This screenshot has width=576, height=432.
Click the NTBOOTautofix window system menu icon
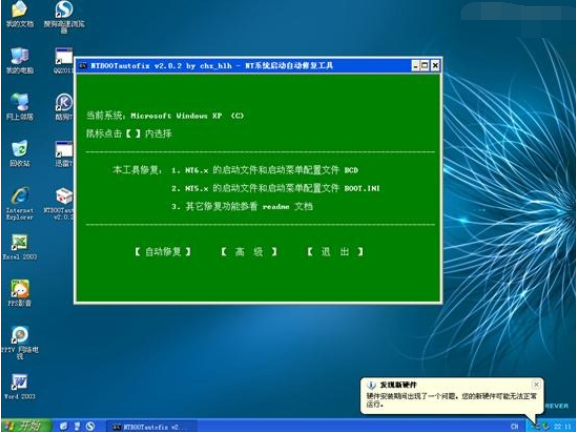tap(83, 66)
